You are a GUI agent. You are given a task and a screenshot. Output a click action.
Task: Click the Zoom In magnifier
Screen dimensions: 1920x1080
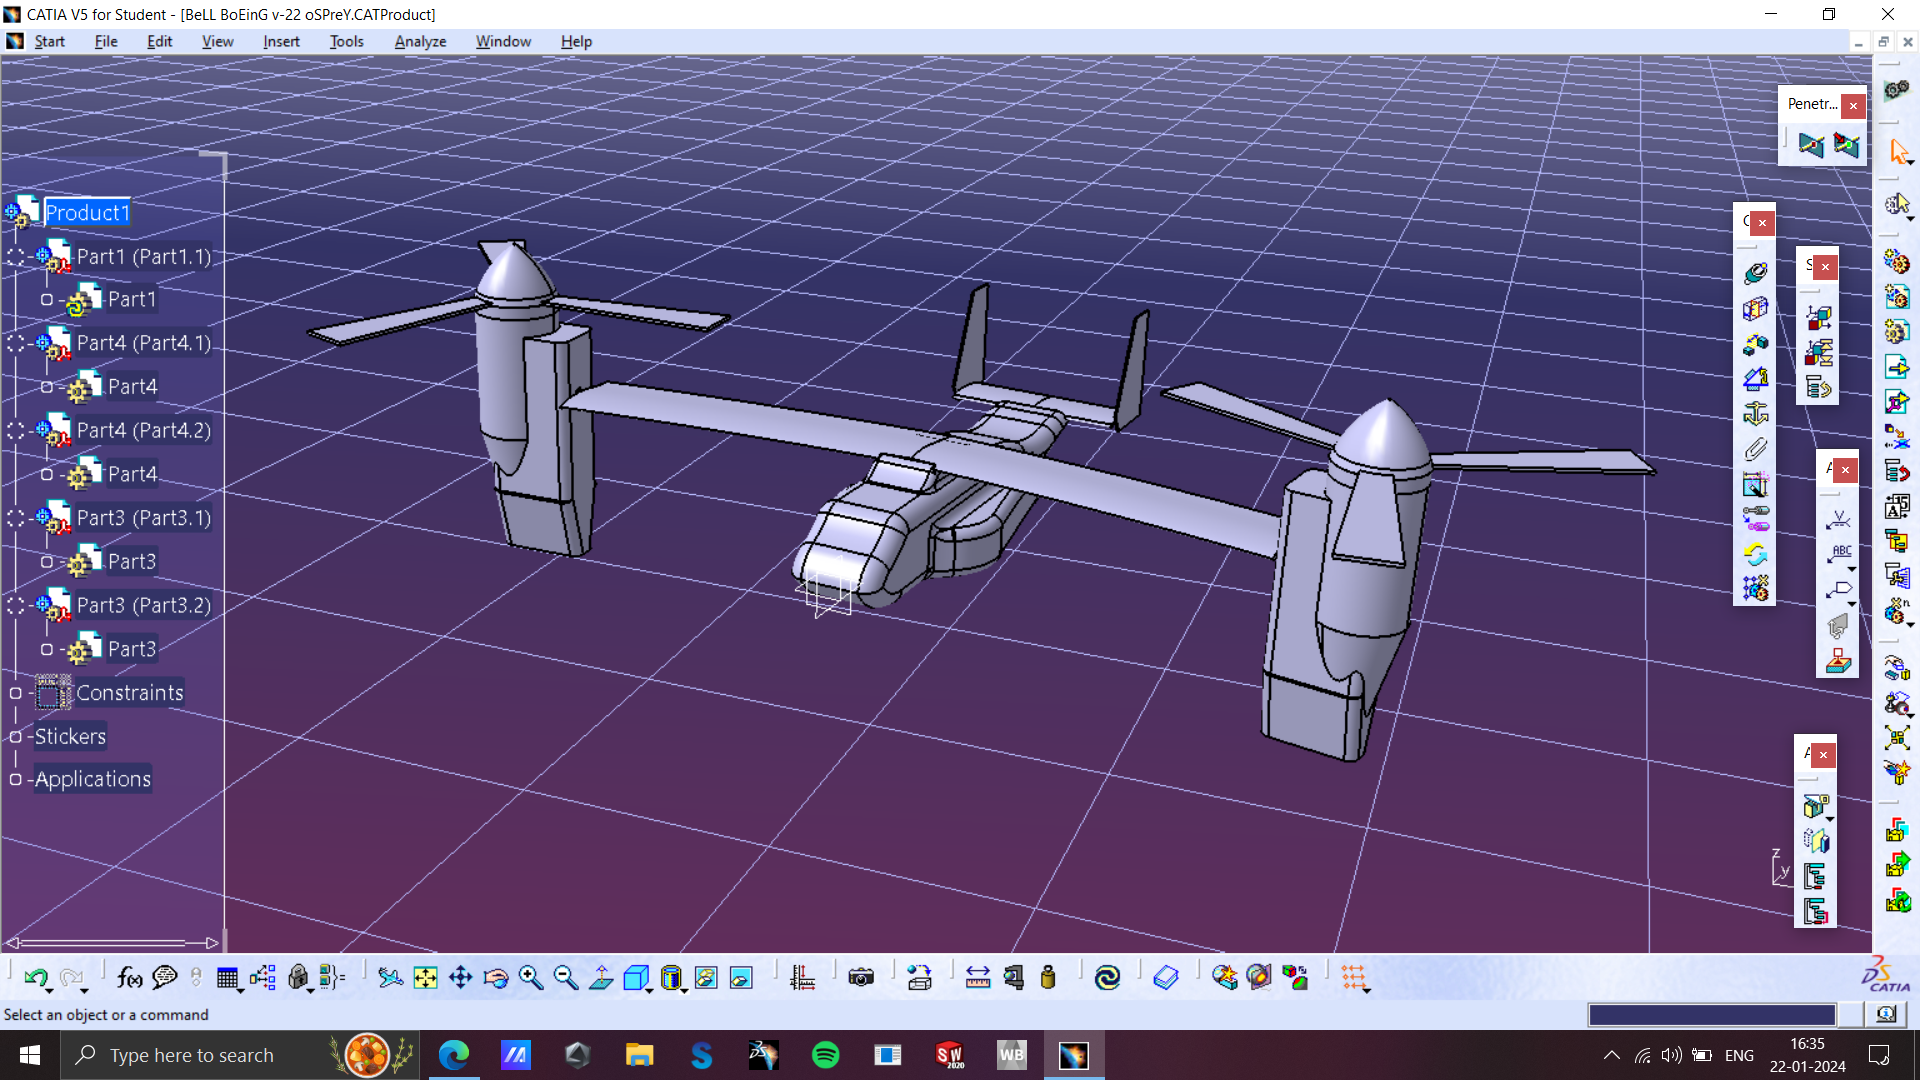click(530, 977)
